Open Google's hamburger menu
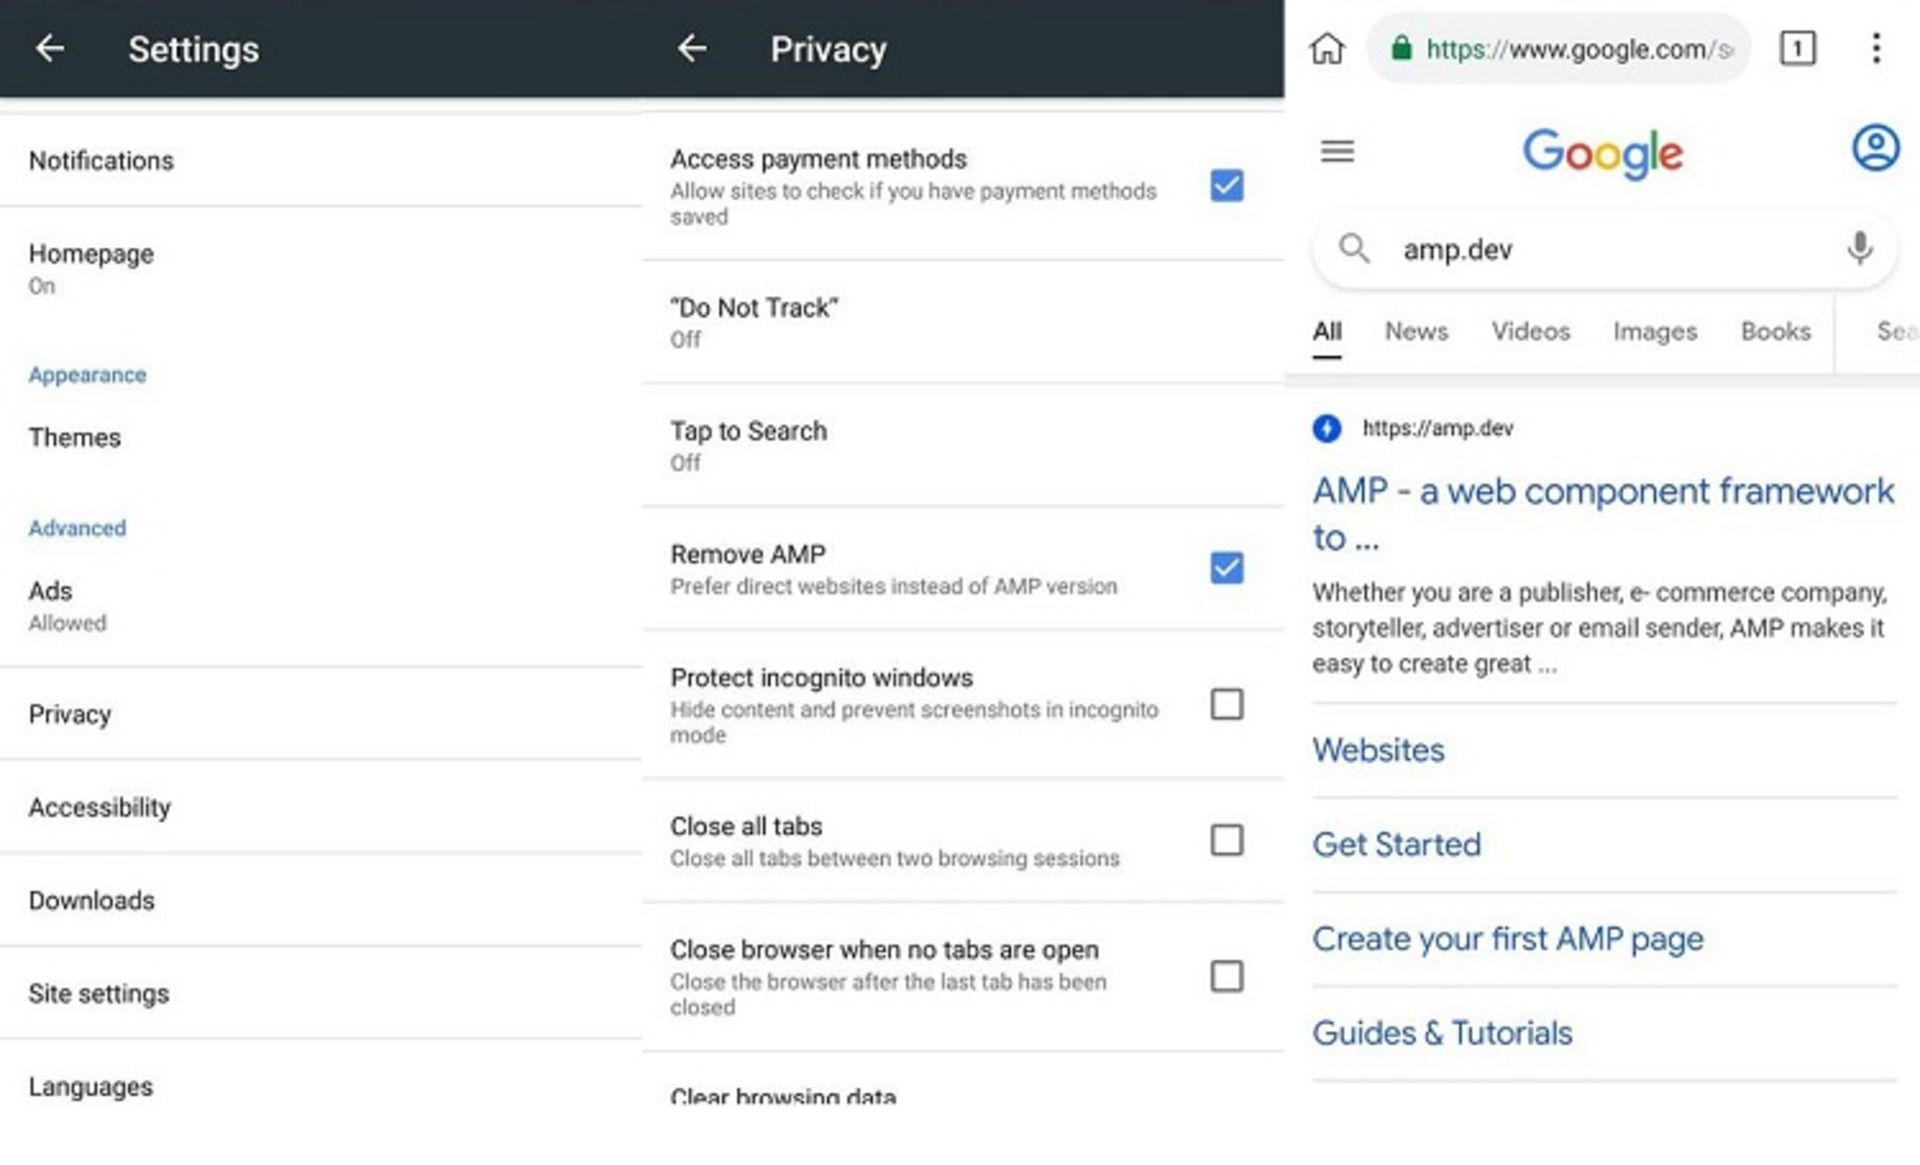This screenshot has width=1920, height=1165. [x=1337, y=151]
